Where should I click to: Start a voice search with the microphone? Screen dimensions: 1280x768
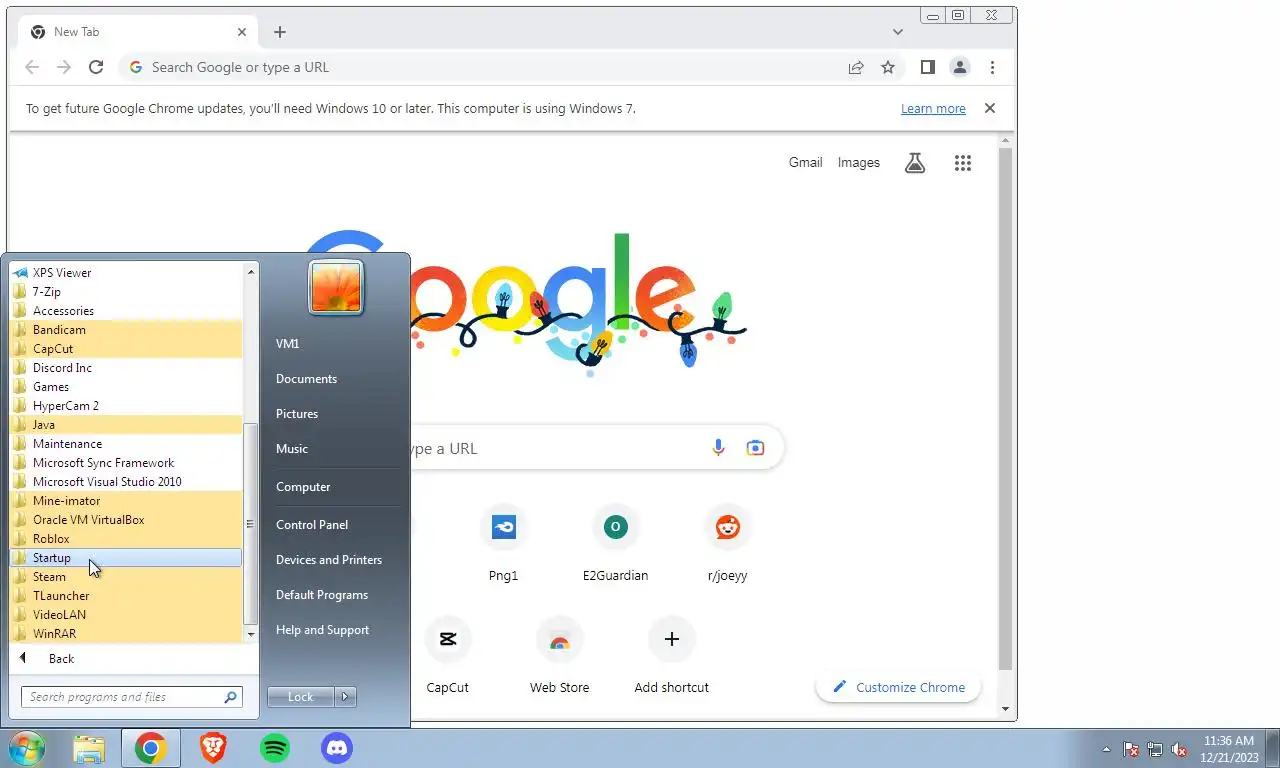click(x=718, y=448)
